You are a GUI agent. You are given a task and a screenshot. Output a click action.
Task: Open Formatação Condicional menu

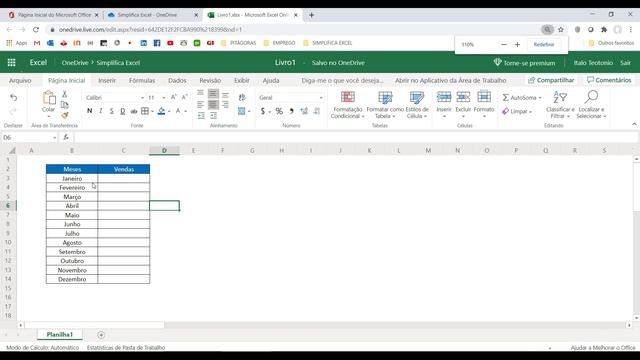pyautogui.click(x=347, y=105)
